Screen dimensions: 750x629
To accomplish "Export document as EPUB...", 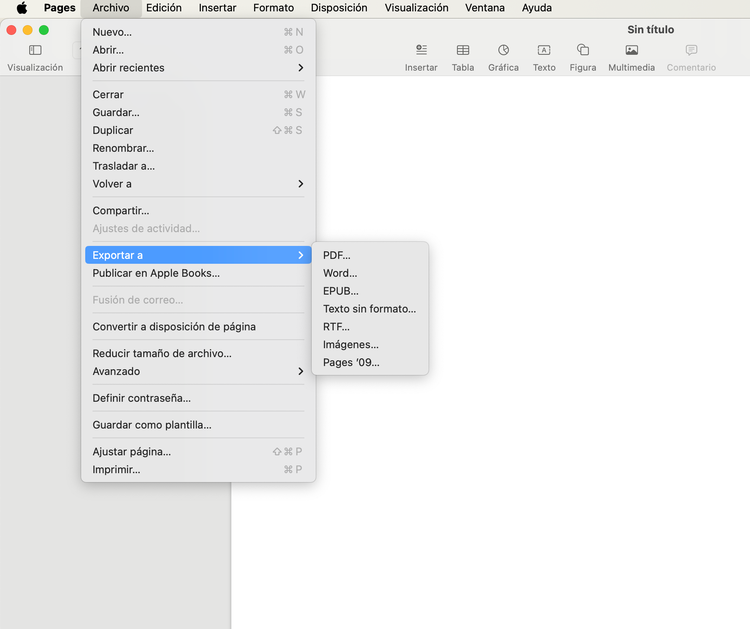I will click(x=370, y=291).
